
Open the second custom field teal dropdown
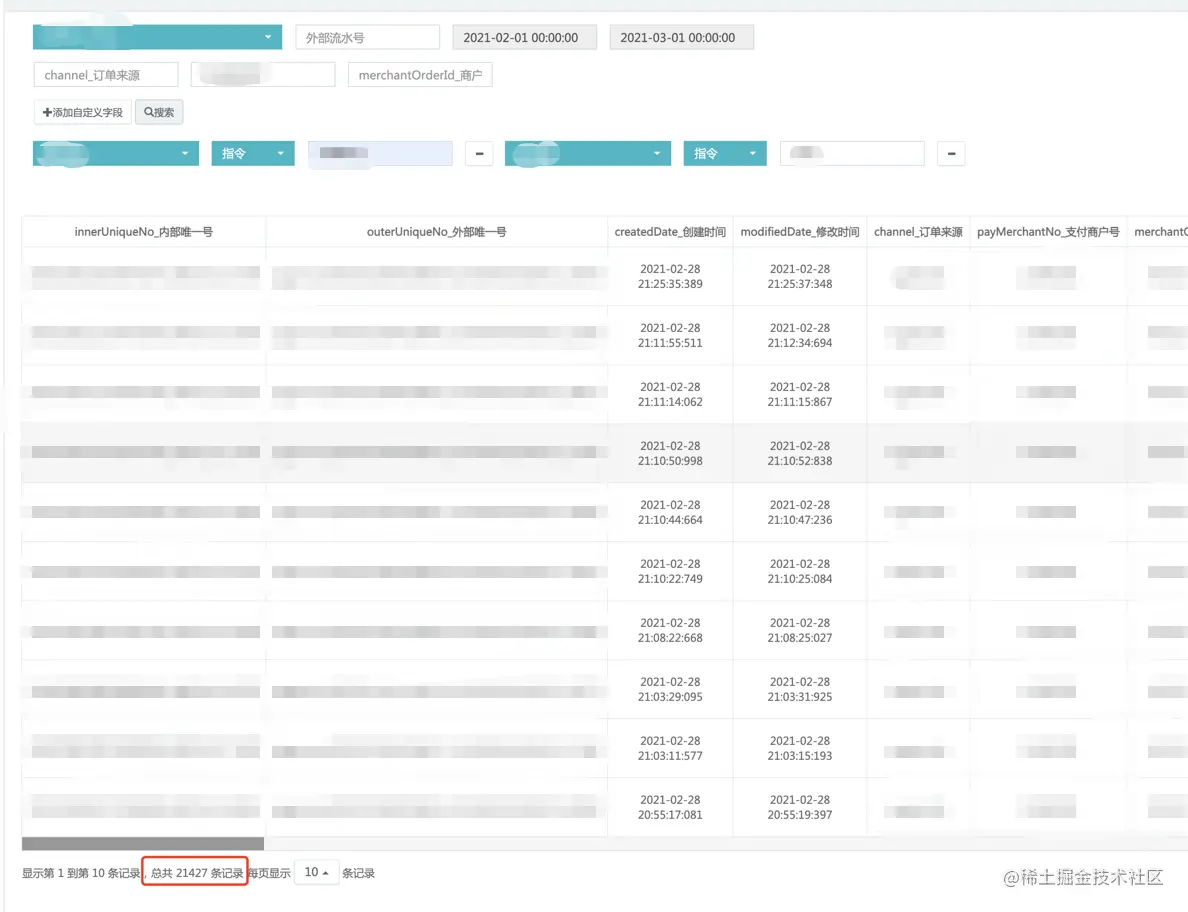point(587,153)
